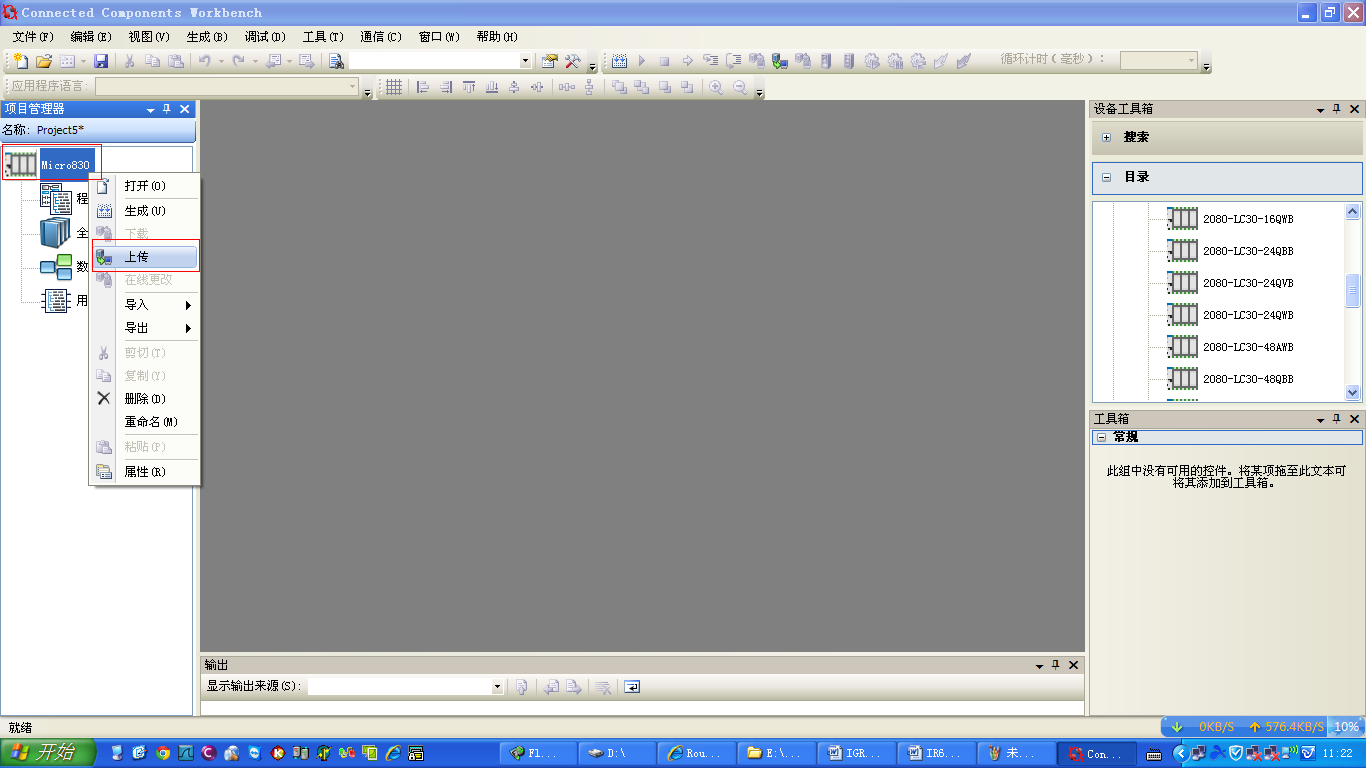Select the 2080-LC30-24QBB device from the catalog
The height and width of the screenshot is (768, 1366).
(x=1247, y=251)
